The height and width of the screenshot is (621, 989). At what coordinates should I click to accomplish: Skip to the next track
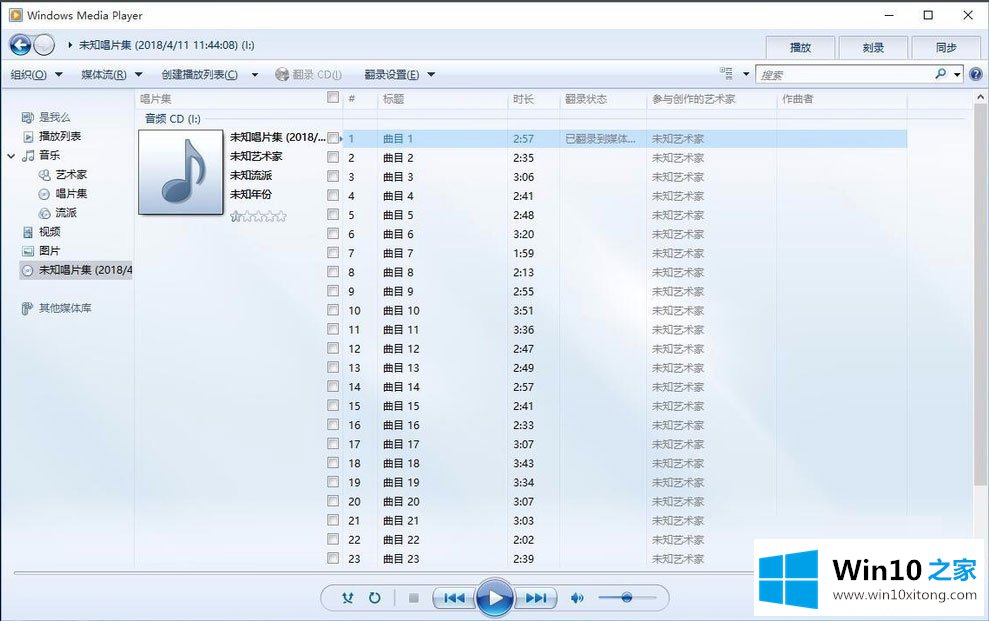click(x=536, y=598)
